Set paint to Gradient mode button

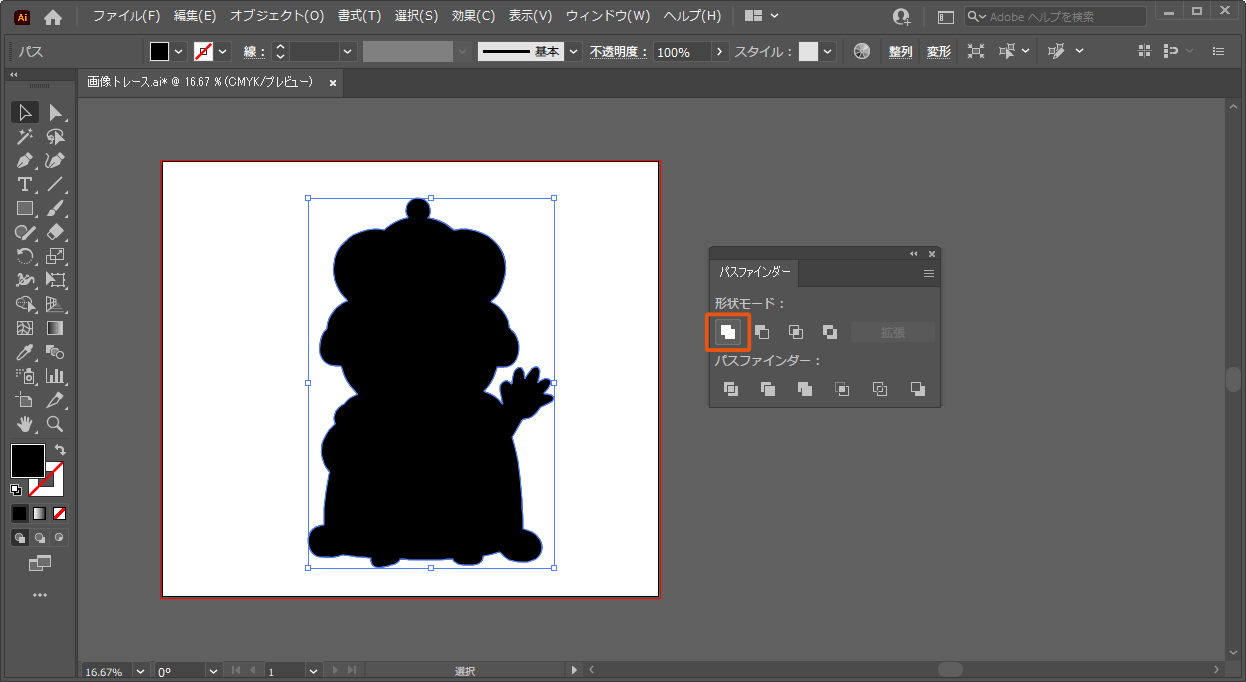coord(39,513)
